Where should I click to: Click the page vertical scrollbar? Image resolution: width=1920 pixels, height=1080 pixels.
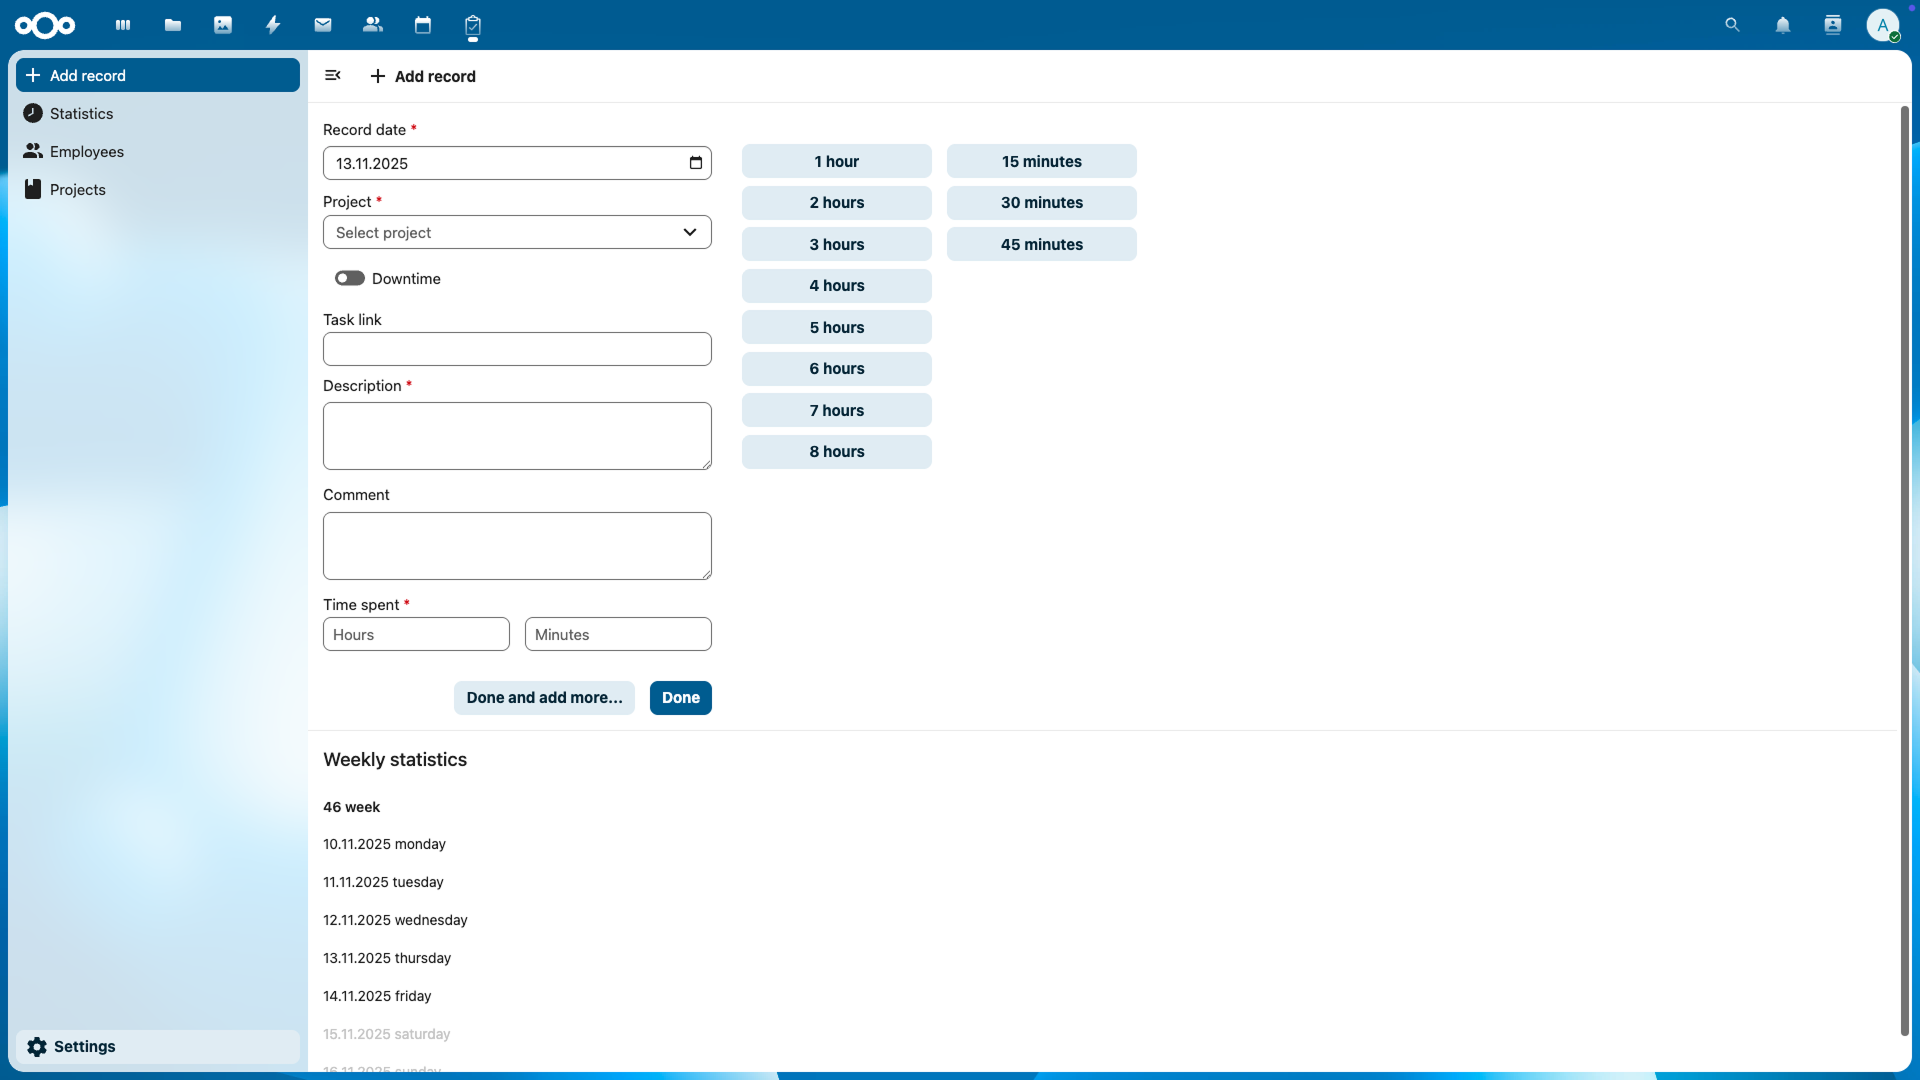[x=1904, y=570]
